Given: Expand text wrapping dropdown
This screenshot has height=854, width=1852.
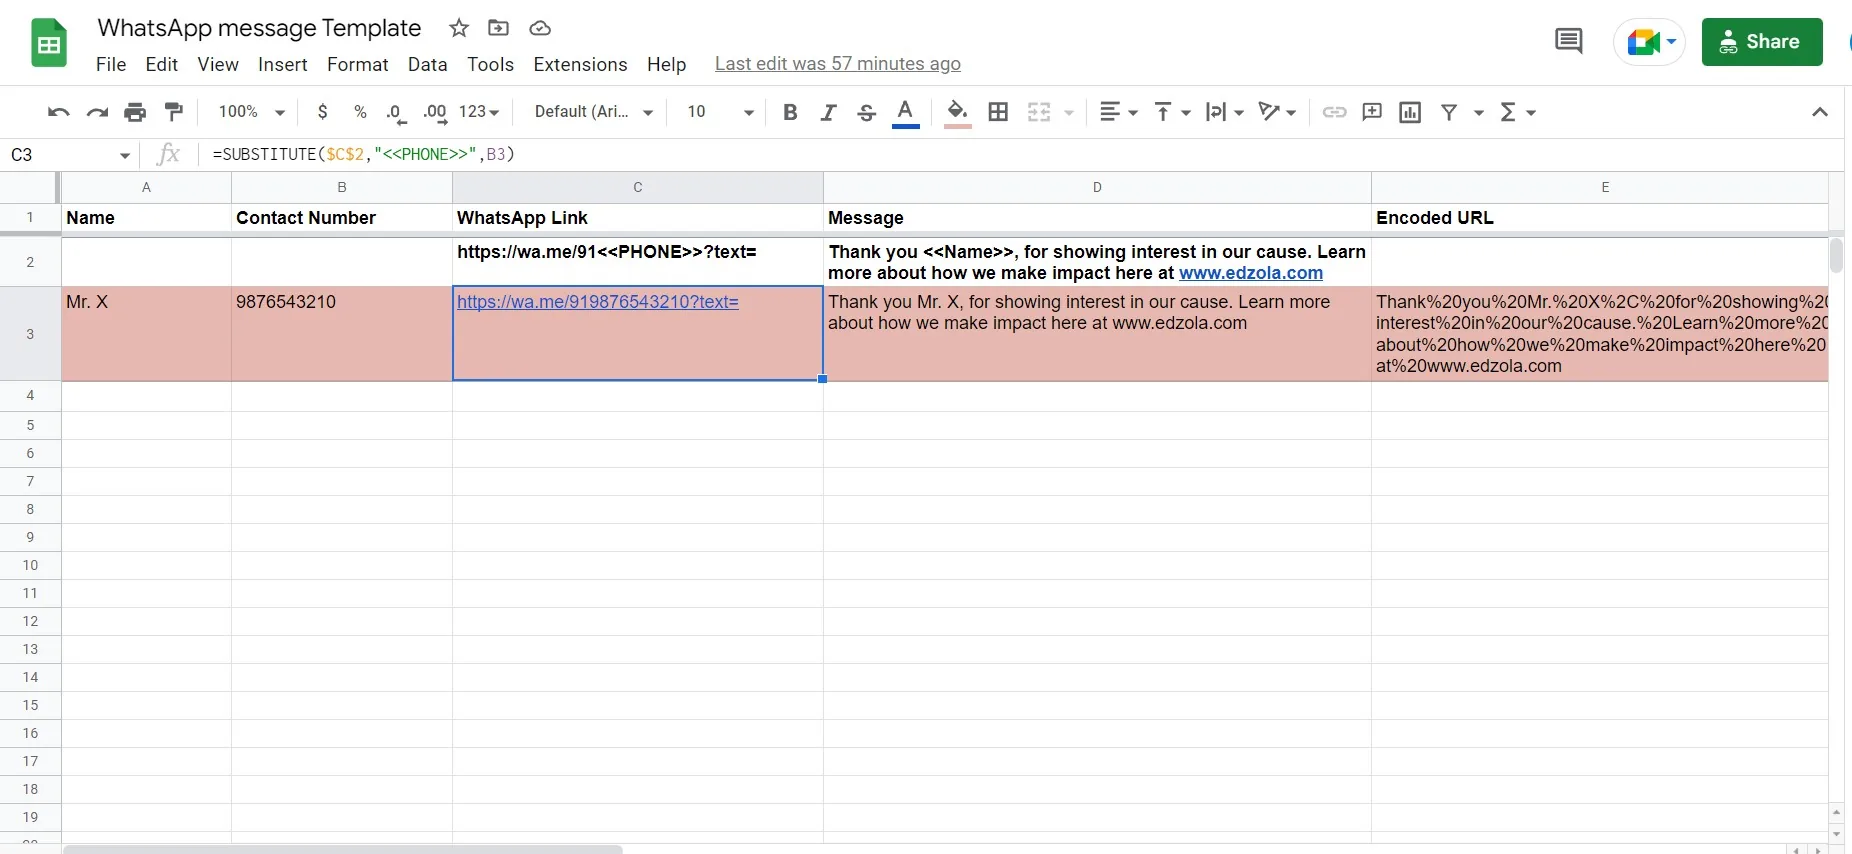Looking at the screenshot, I should pyautogui.click(x=1225, y=112).
